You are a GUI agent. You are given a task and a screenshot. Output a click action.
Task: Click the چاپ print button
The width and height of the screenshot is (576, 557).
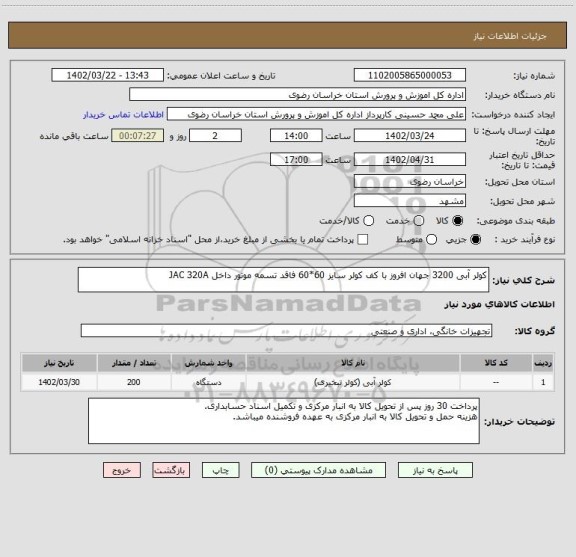click(220, 470)
